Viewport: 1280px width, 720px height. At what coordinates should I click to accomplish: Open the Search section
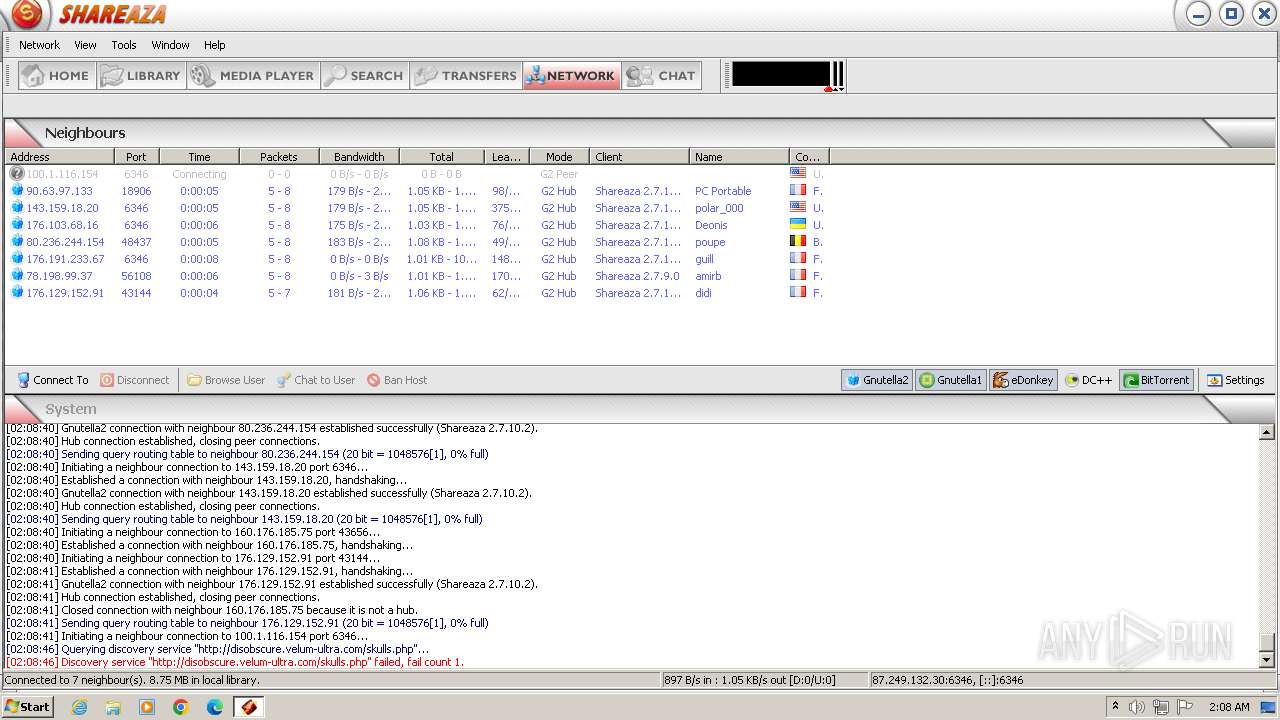pos(365,75)
